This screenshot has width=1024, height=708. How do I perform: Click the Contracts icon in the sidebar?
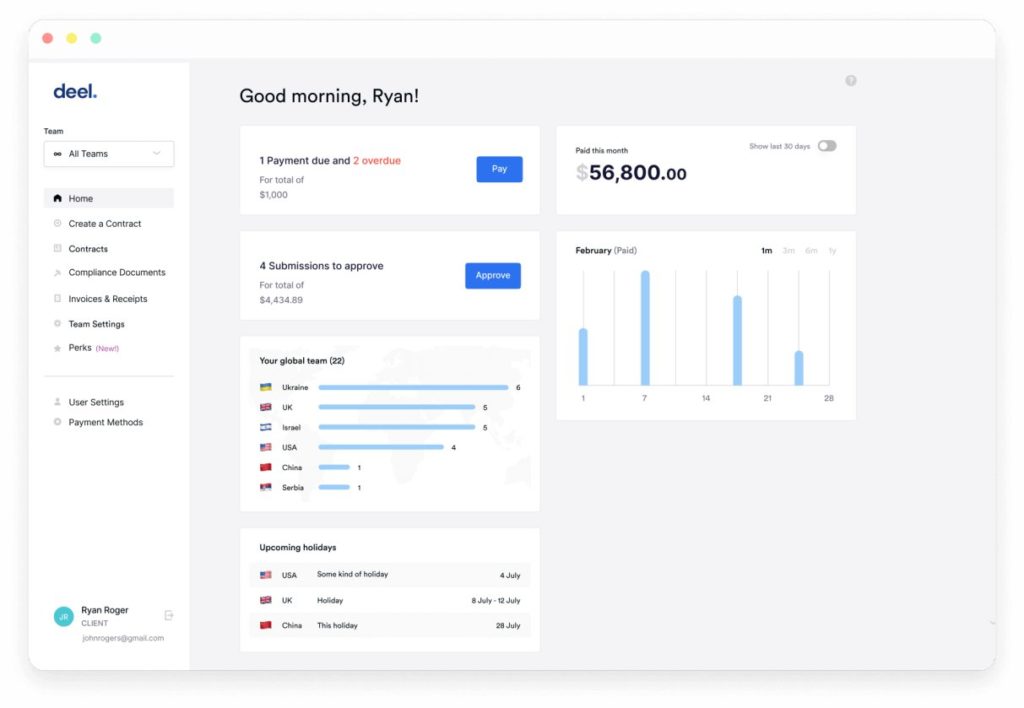coord(57,248)
